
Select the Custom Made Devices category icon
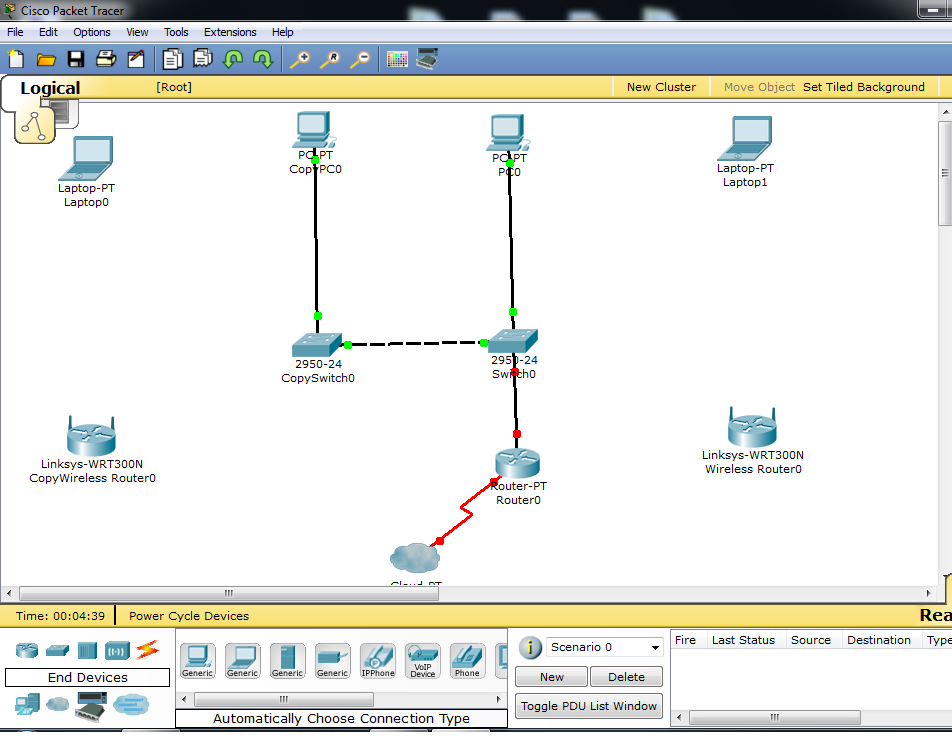(90, 706)
